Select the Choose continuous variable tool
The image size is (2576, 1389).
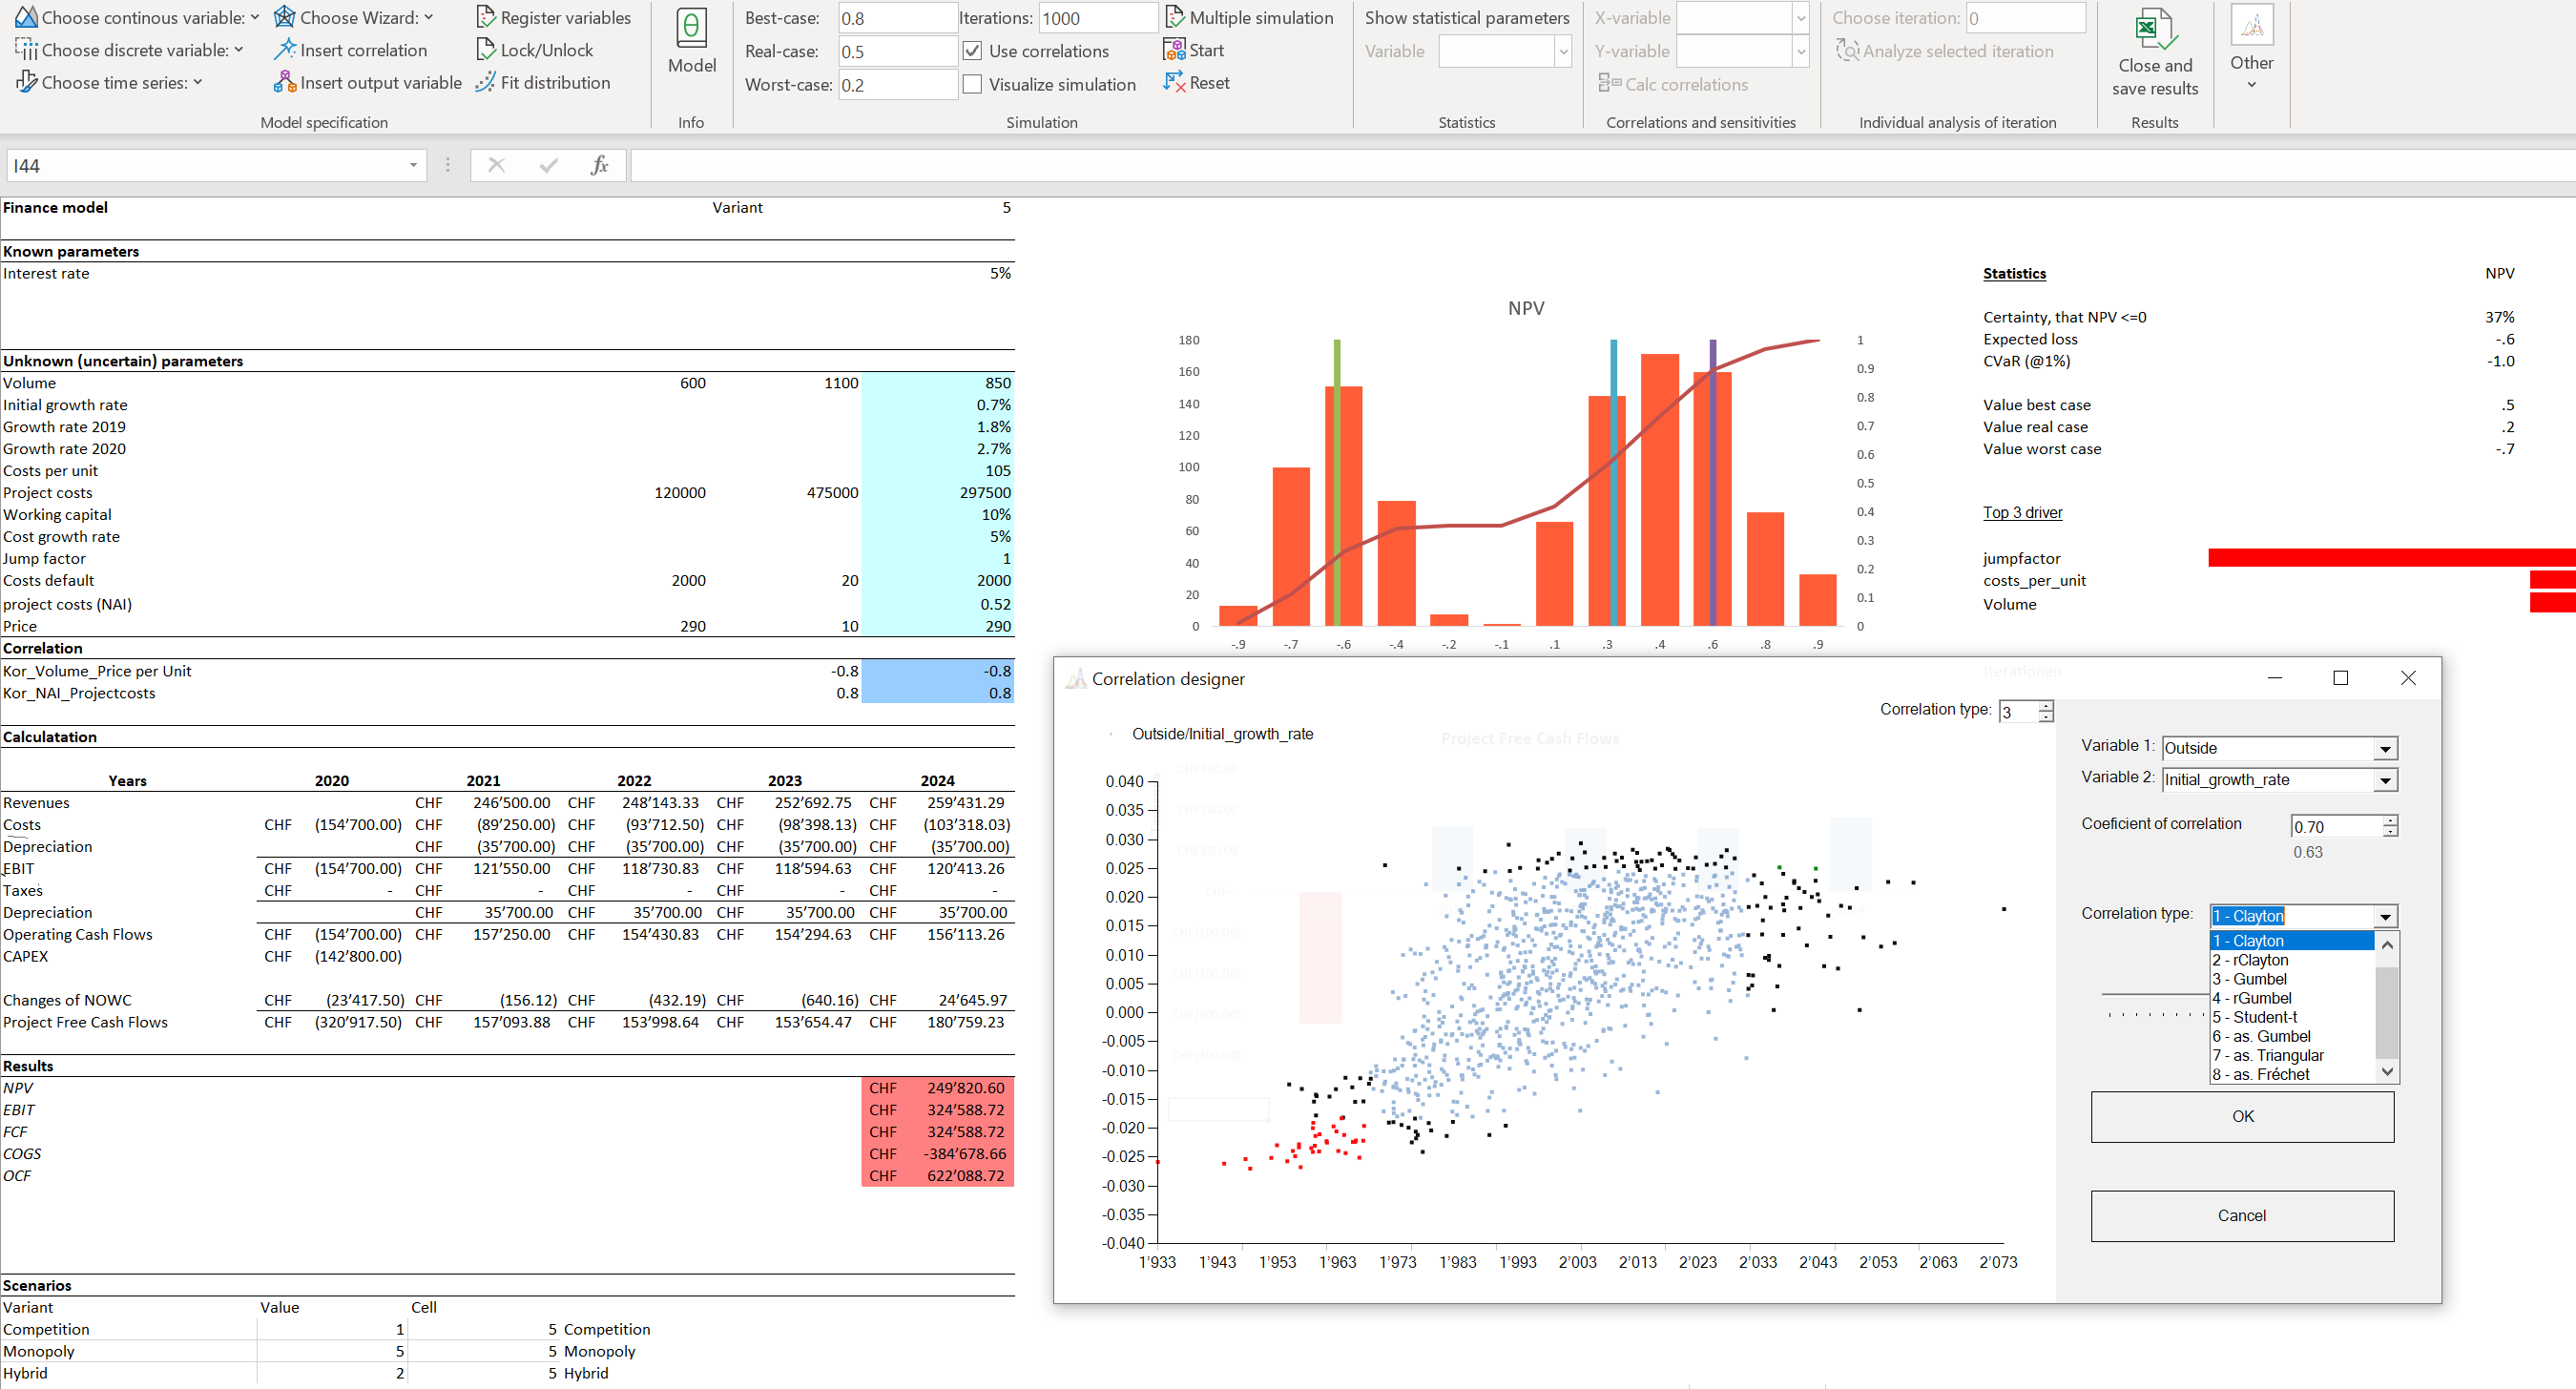[134, 17]
